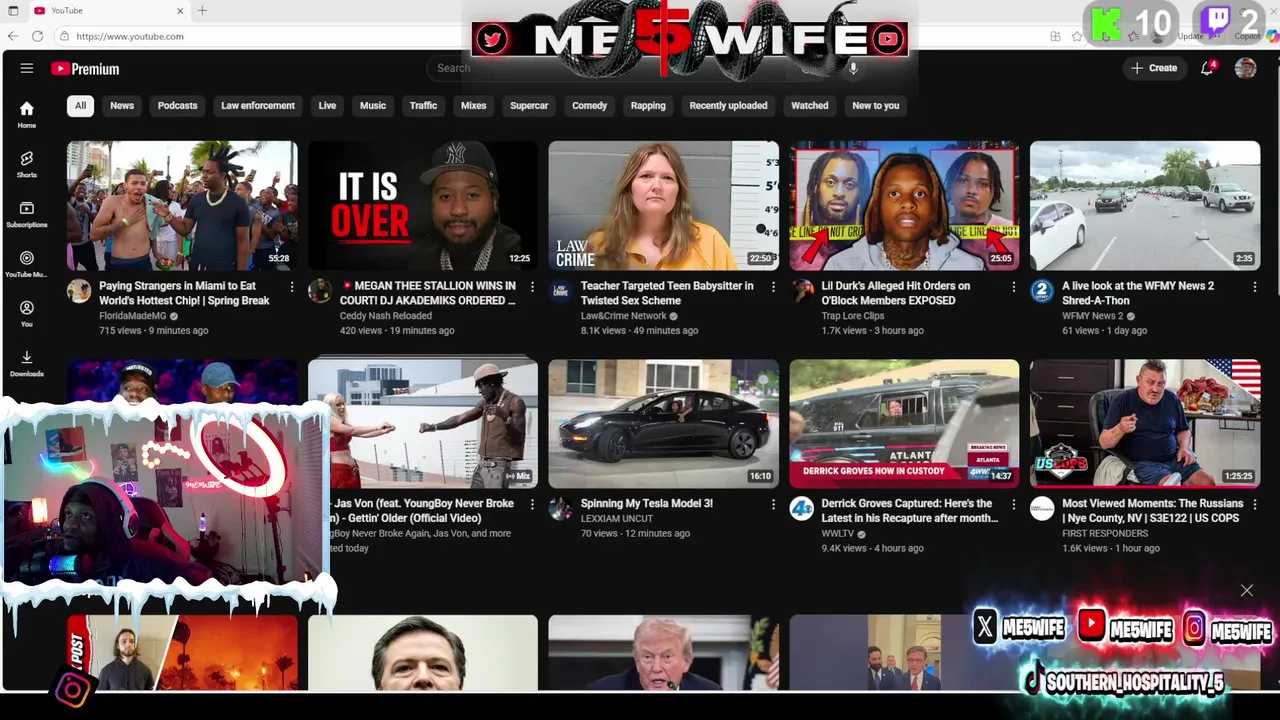Screen dimensions: 1280x720
Task: Select the Music filter chip
Action: tap(373, 105)
